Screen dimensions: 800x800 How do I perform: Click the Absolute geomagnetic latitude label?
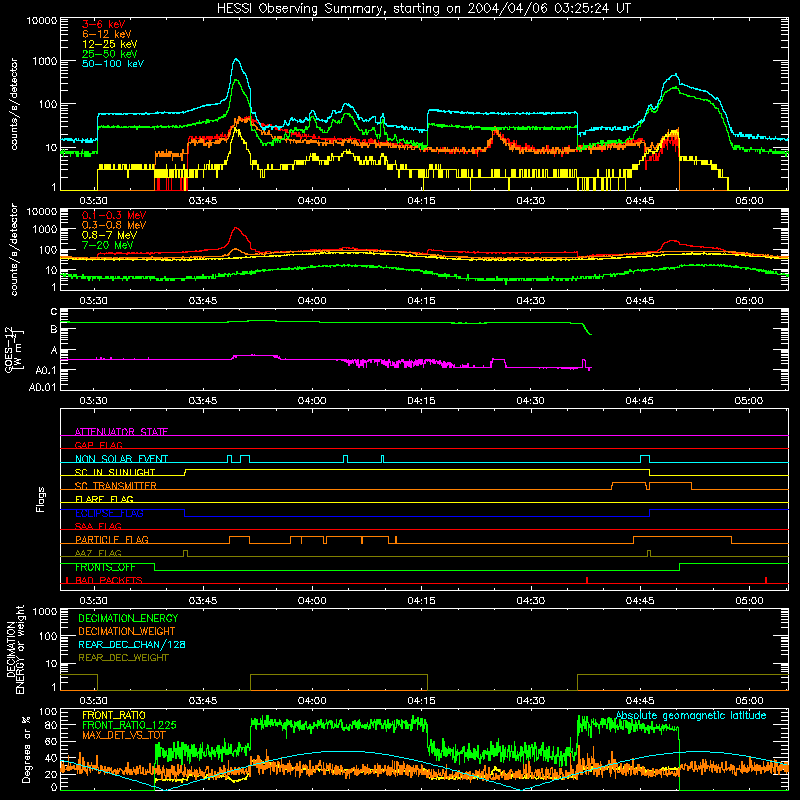[x=691, y=716]
